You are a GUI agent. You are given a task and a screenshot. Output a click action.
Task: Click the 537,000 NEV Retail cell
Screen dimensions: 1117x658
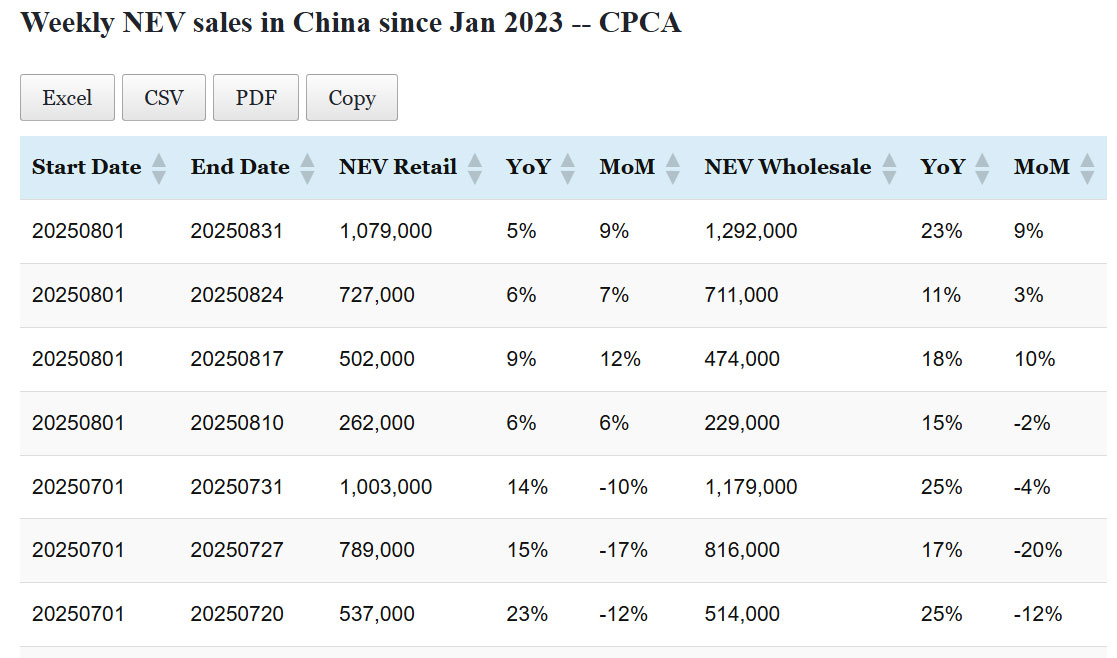coord(377,614)
